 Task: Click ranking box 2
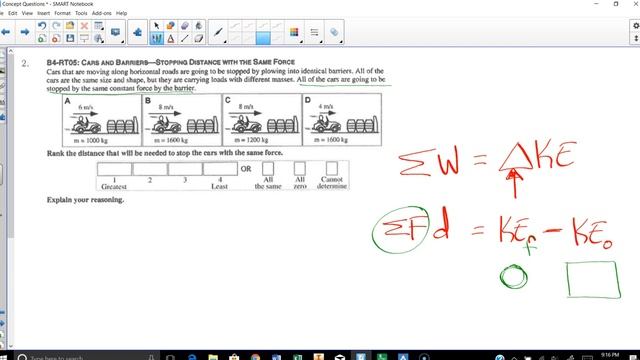tap(150, 169)
